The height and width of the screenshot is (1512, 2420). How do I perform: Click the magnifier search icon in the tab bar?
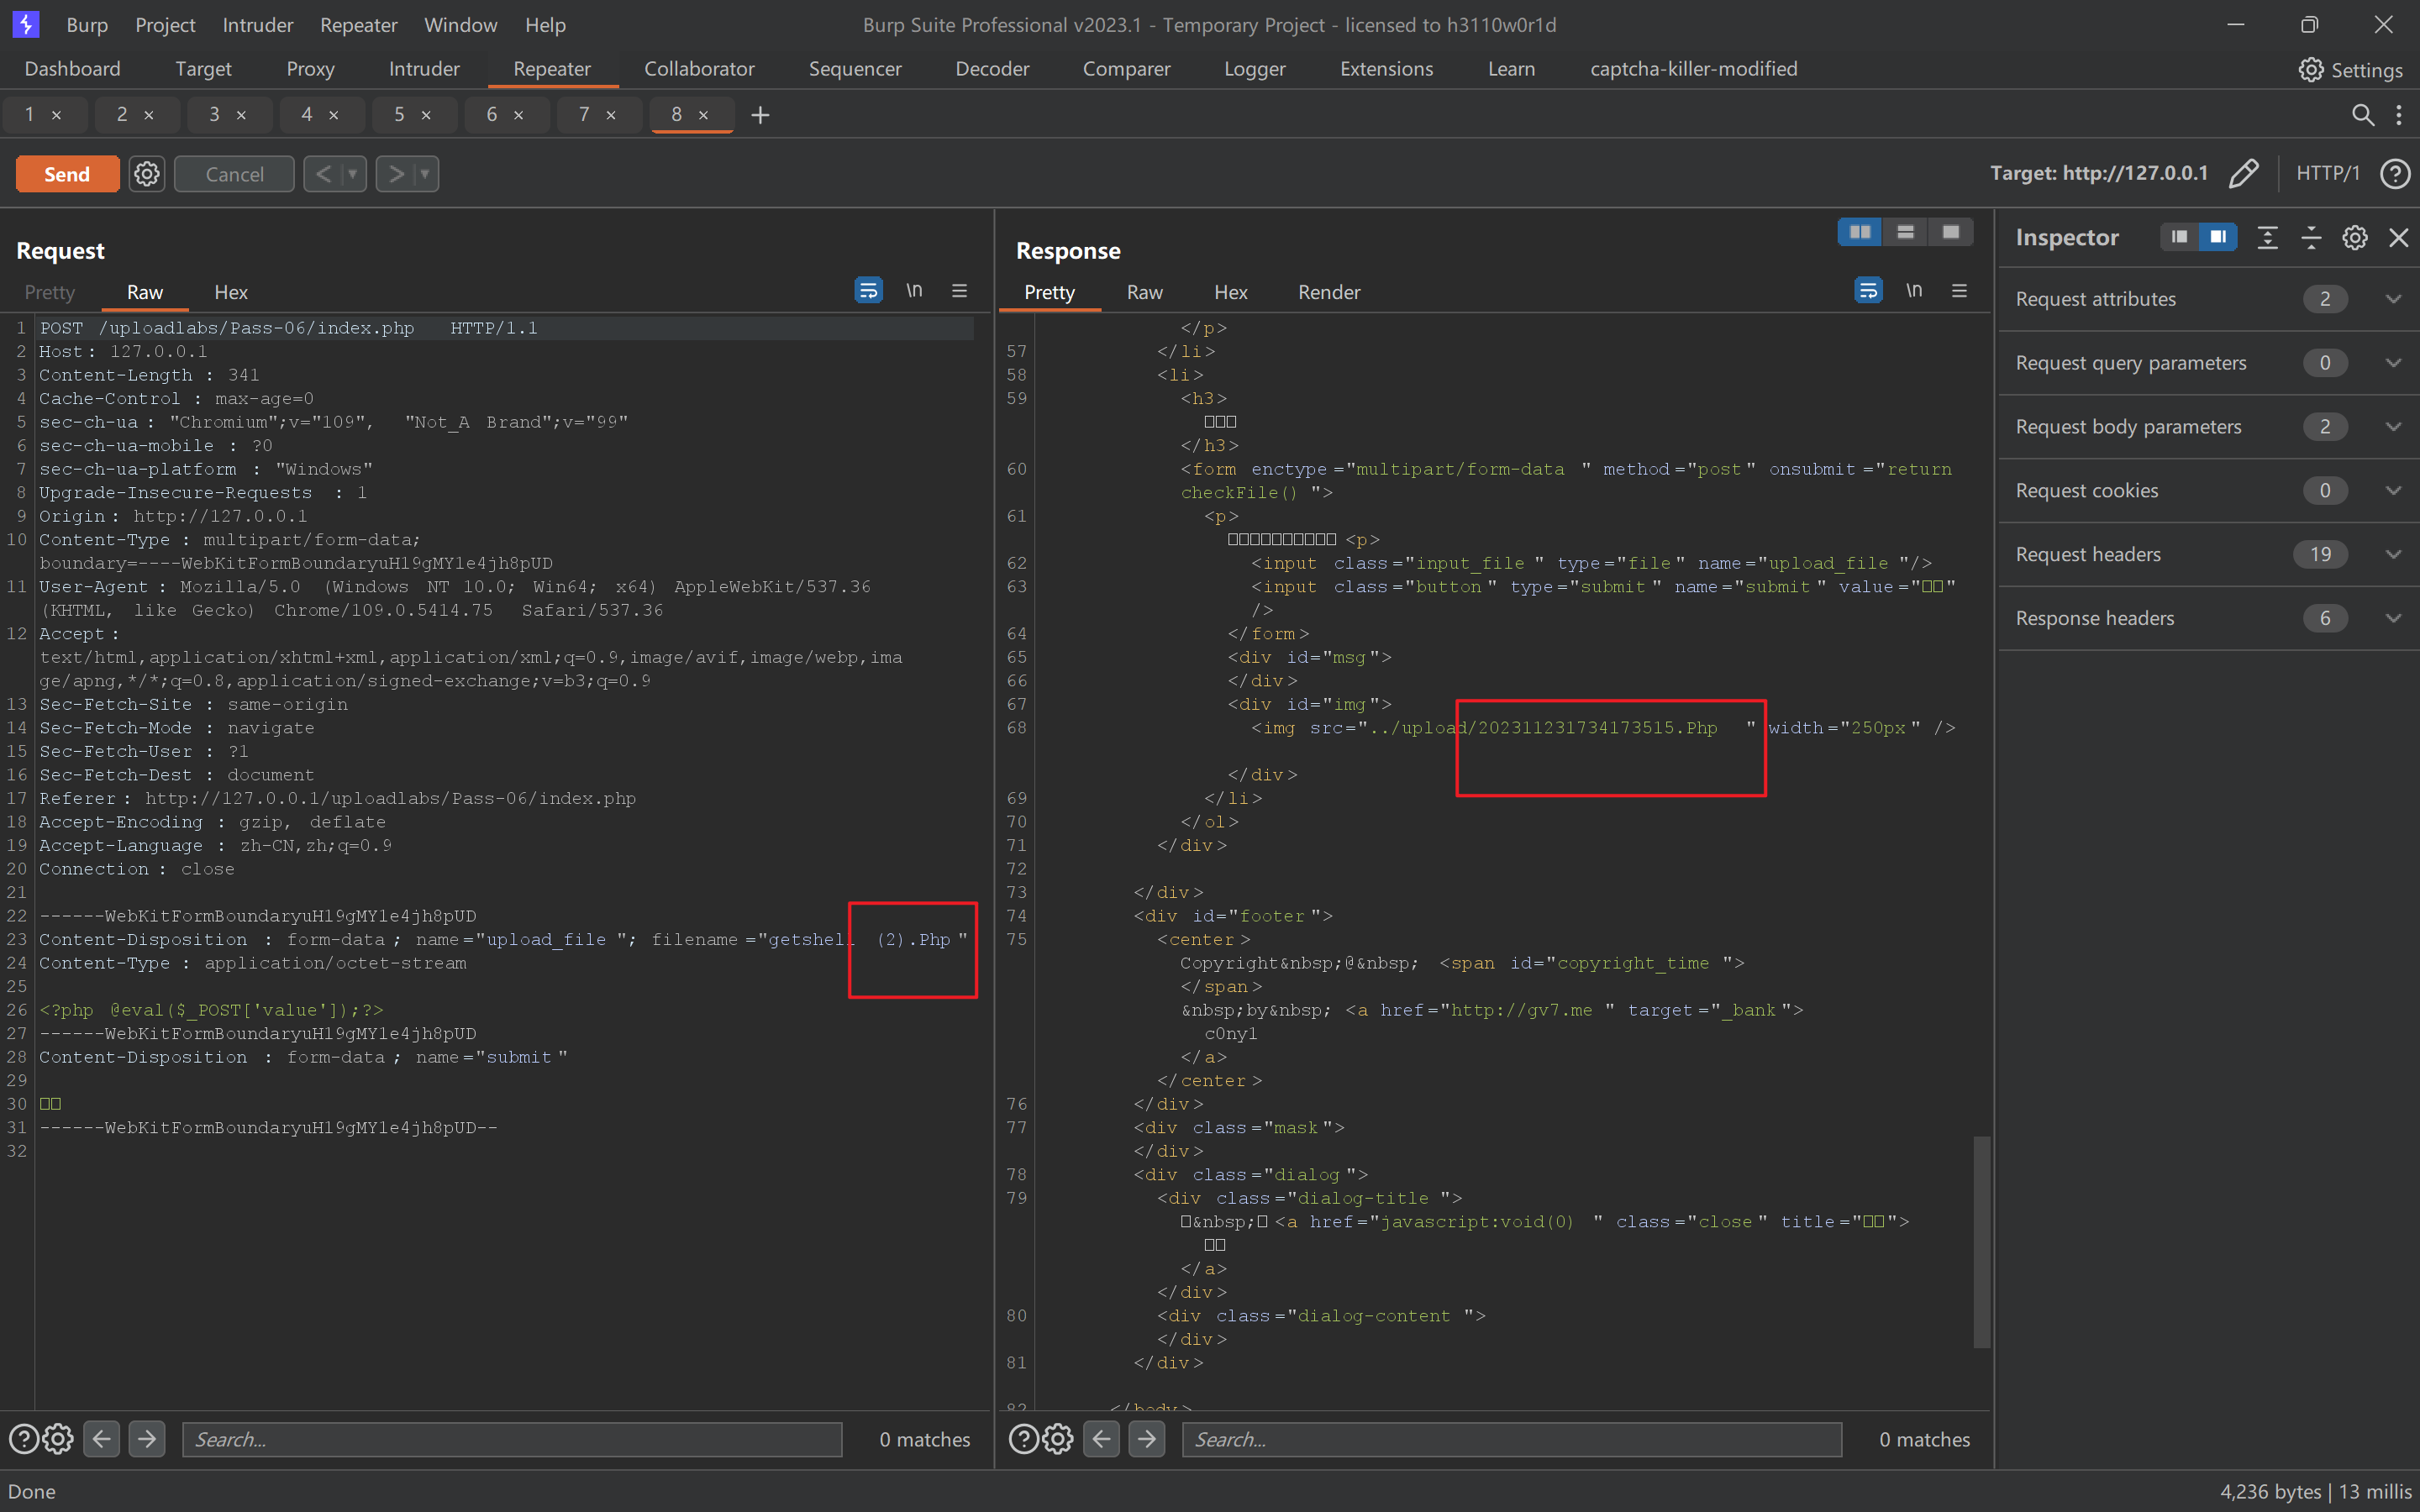[x=2362, y=115]
